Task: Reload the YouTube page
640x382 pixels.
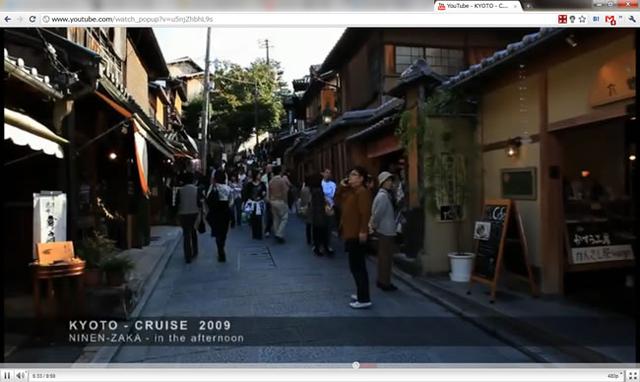Action: 32,19
